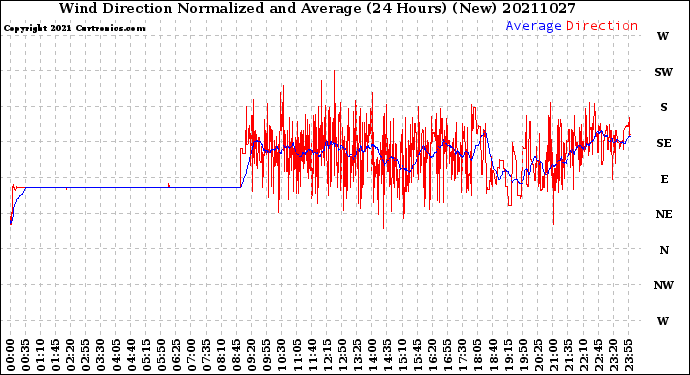Click the 14:00 time label
The image size is (690, 375).
tap(373, 355)
